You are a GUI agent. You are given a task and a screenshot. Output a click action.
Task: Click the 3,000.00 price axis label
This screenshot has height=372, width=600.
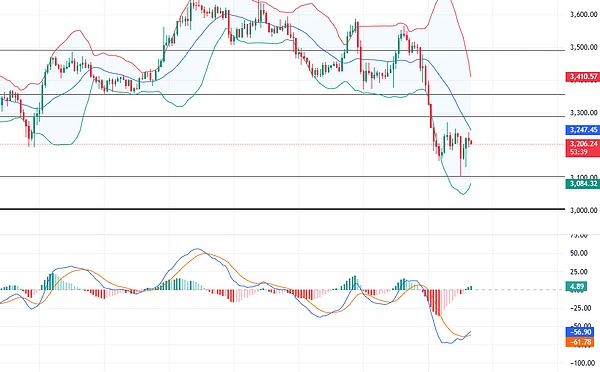584,210
